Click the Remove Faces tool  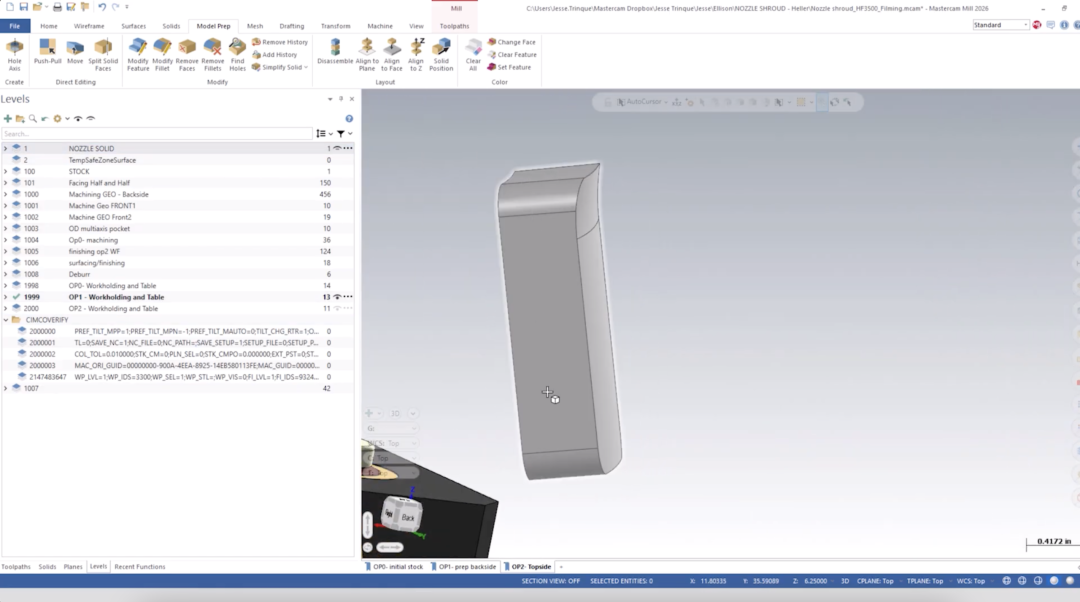pos(187,54)
